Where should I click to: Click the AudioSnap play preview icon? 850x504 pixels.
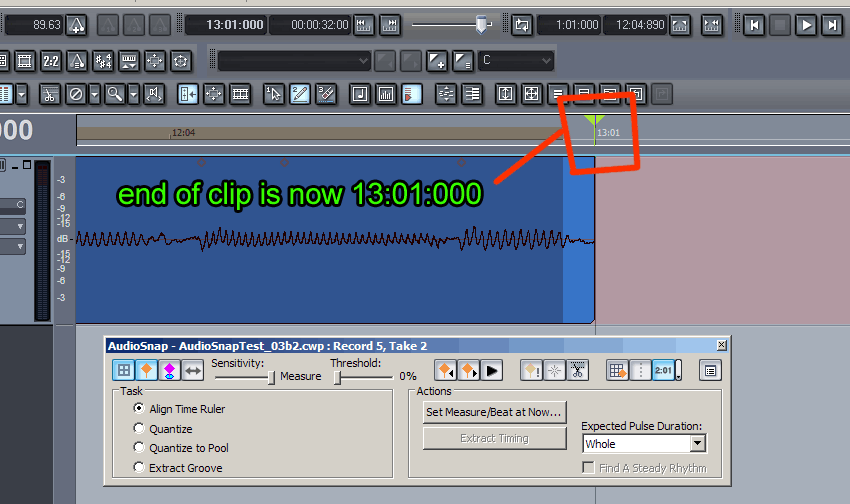tap(491, 371)
